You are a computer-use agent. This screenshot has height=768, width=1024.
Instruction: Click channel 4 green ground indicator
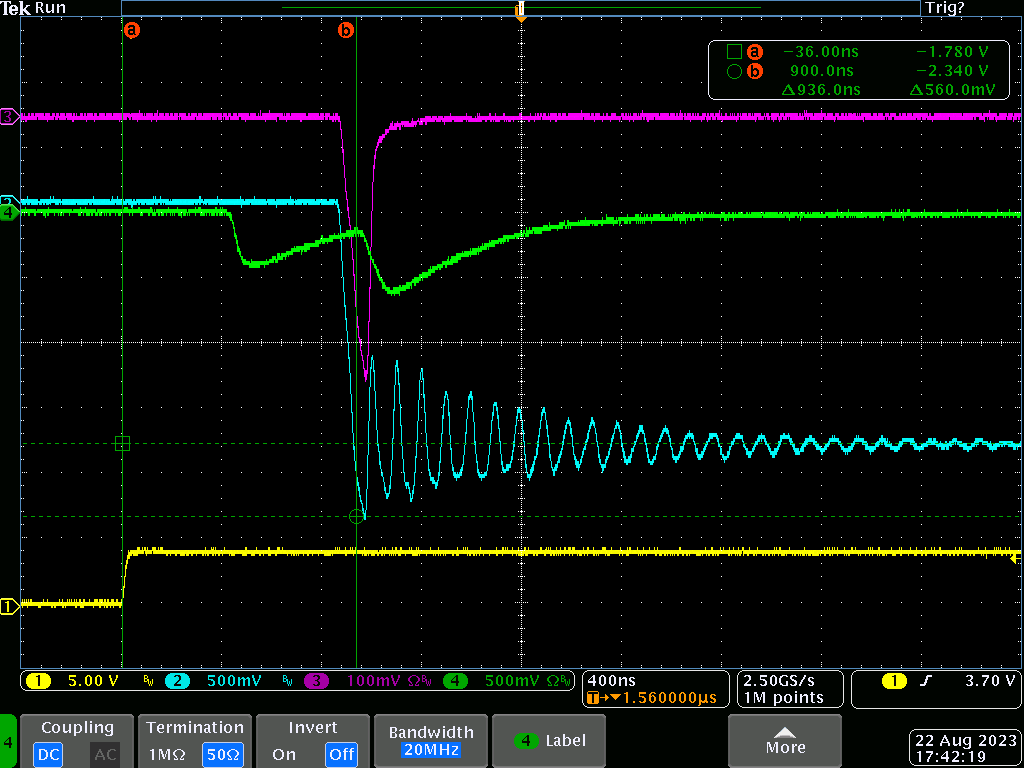pyautogui.click(x=9, y=212)
